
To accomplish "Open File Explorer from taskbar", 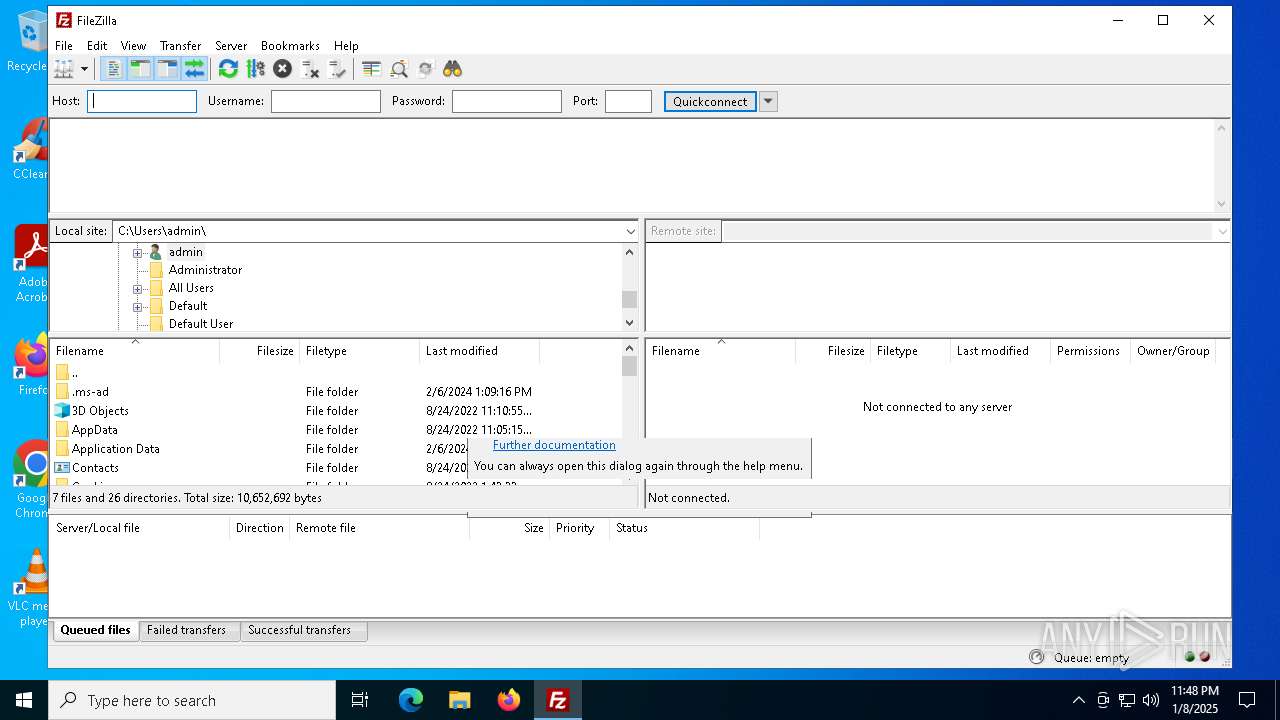I will [460, 700].
